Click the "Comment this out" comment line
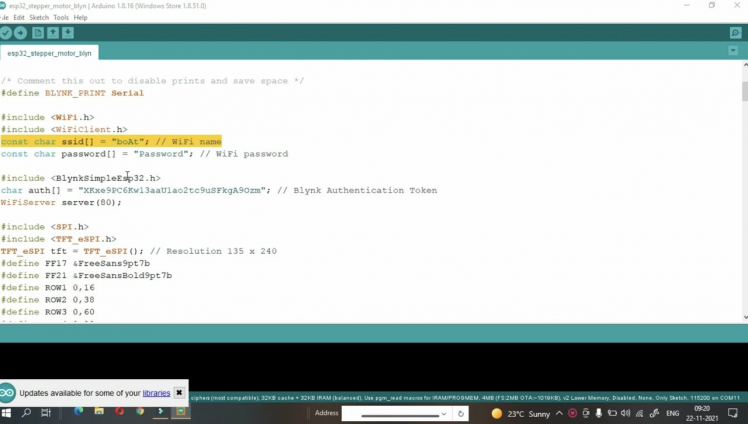Viewport: 748px width, 424px height. pyautogui.click(x=152, y=81)
